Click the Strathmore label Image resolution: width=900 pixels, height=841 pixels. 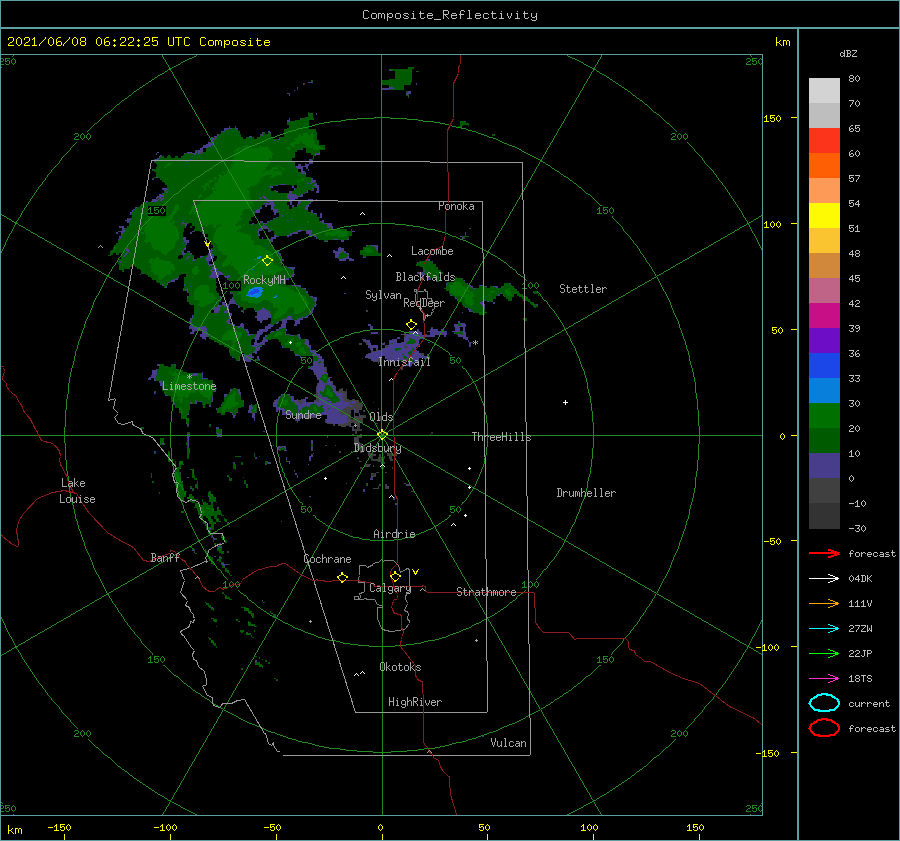pos(486,592)
